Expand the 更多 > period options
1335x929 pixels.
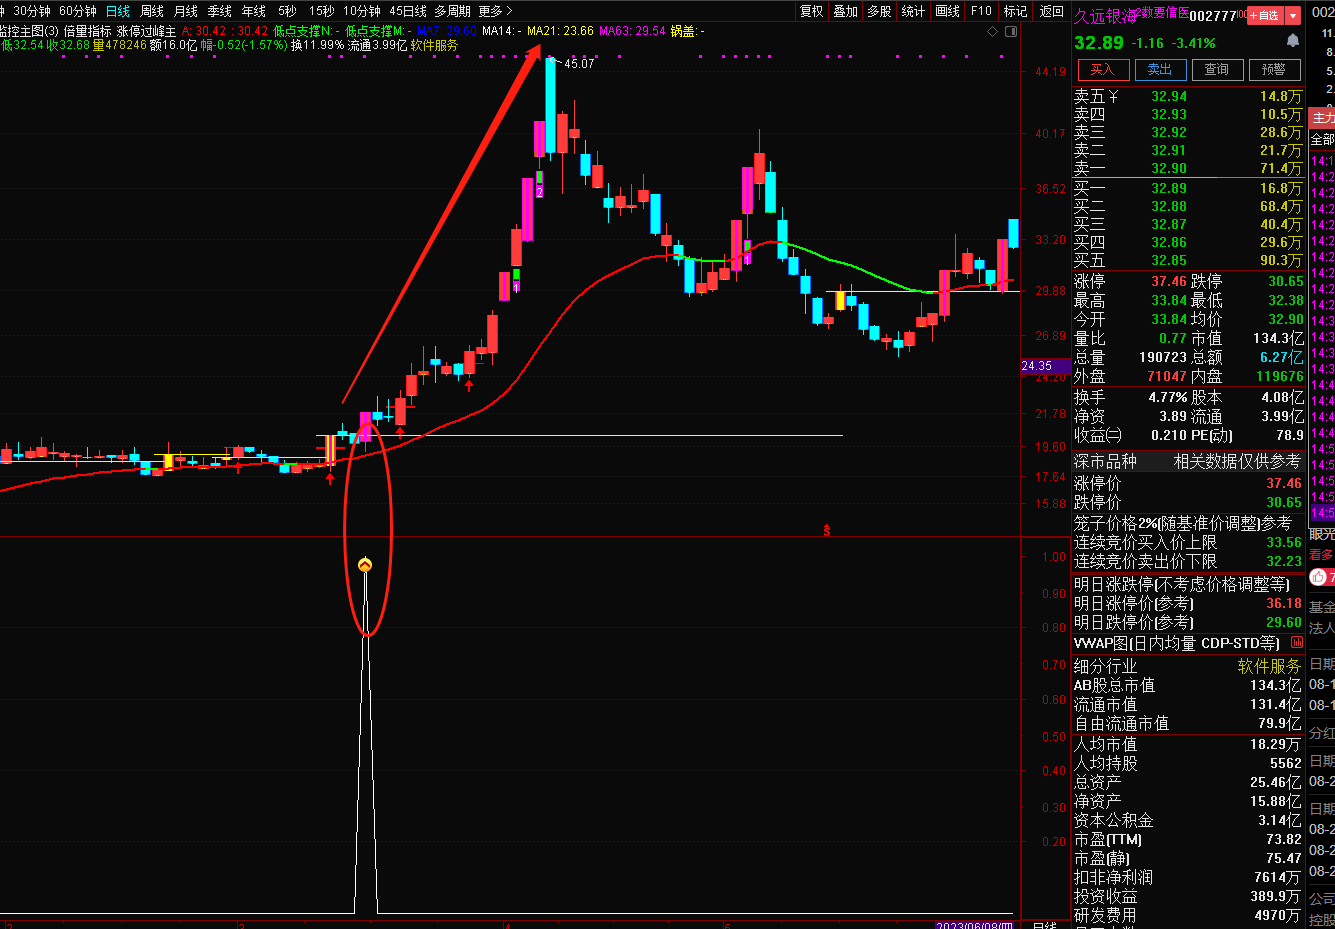click(x=496, y=11)
